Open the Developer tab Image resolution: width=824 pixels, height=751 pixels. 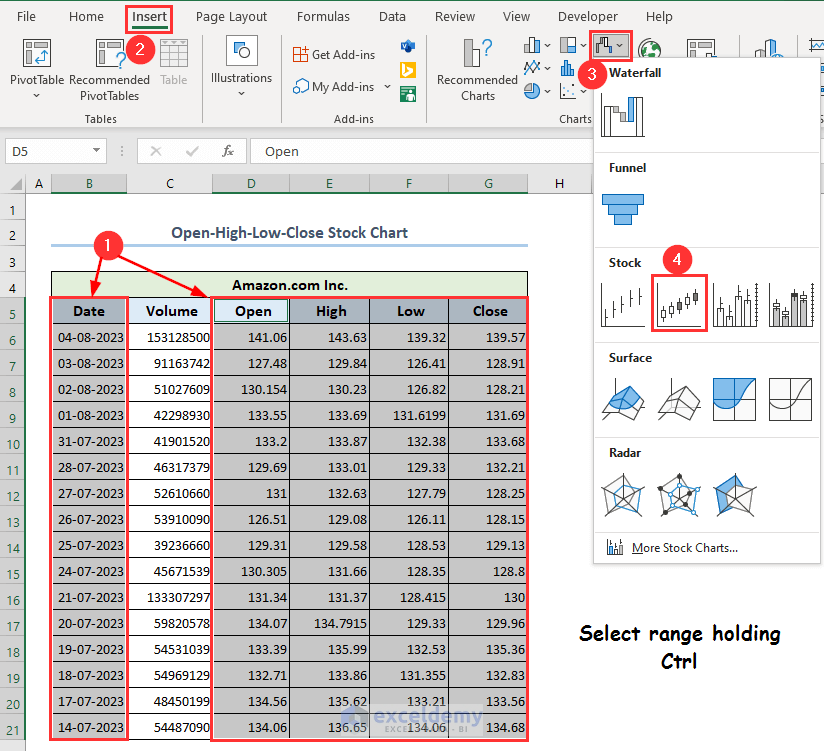pos(588,17)
